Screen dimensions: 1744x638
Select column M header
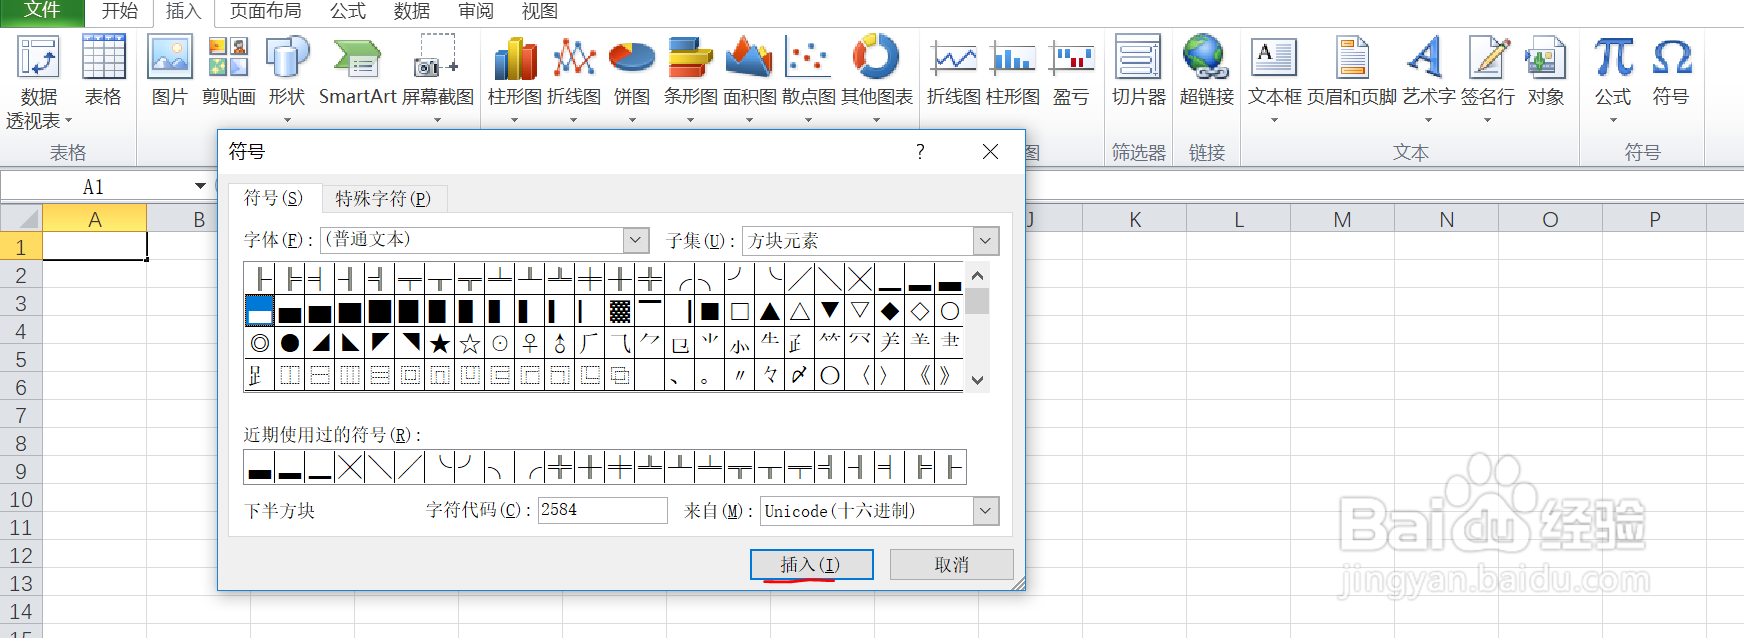1342,219
